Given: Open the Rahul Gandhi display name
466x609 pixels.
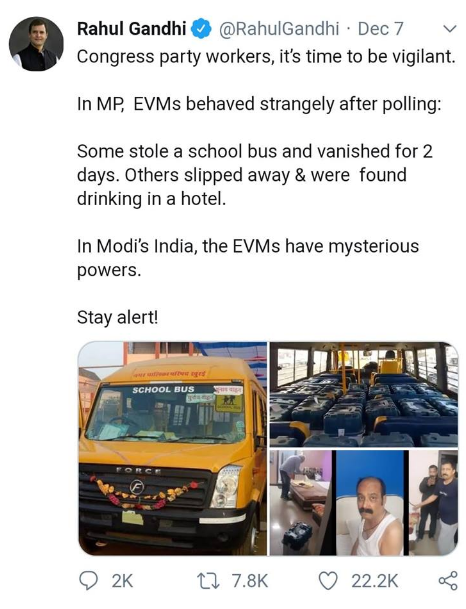Looking at the screenshot, I should pos(131,29).
